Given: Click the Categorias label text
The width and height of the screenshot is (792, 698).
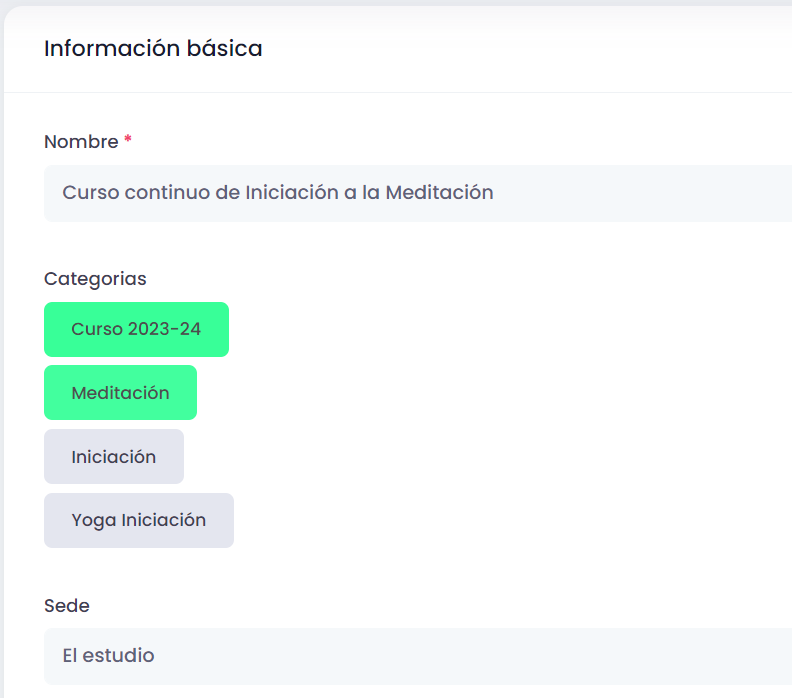Looking at the screenshot, I should tap(95, 278).
